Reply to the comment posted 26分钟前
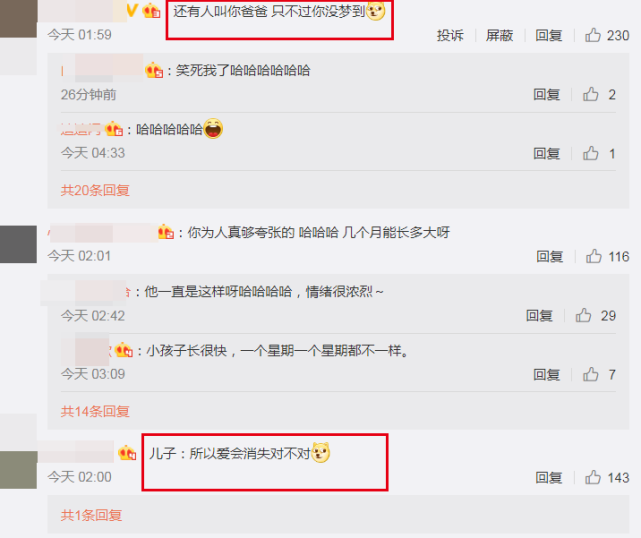This screenshot has height=538, width=641. coord(547,94)
